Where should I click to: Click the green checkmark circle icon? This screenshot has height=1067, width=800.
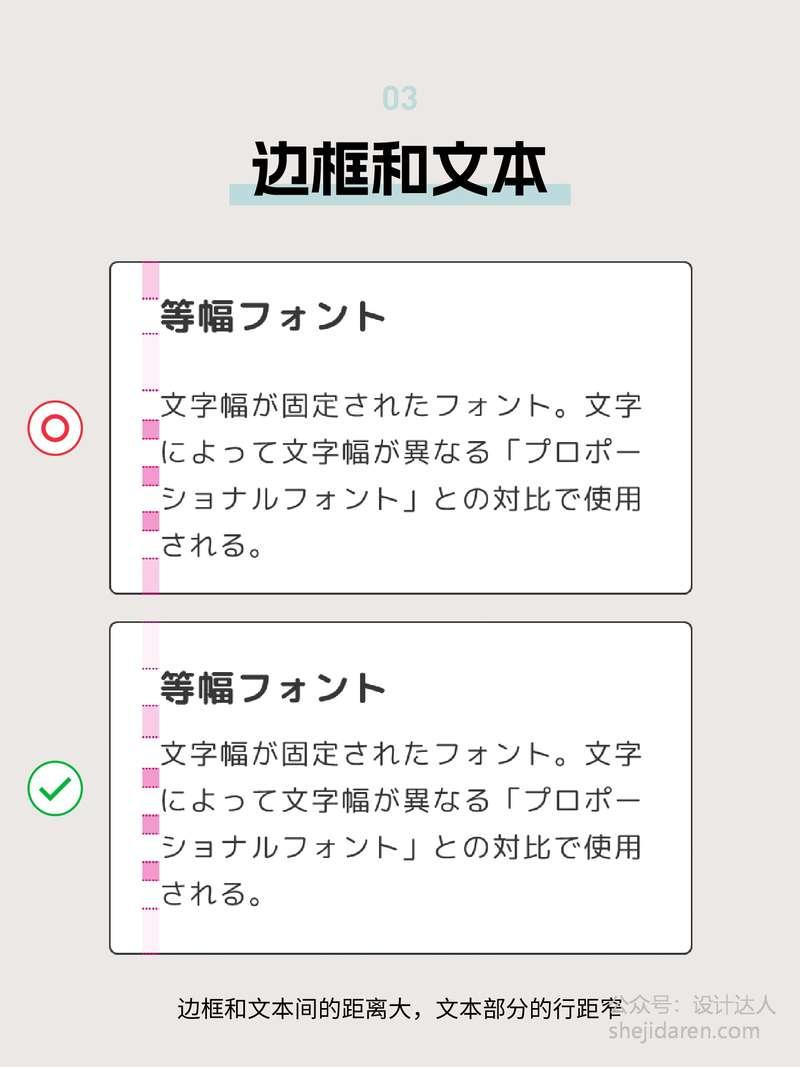coord(55,788)
